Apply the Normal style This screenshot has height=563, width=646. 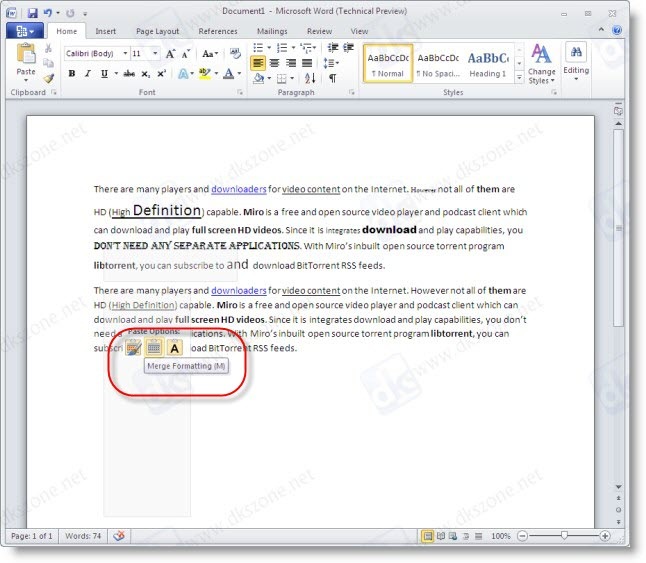(x=388, y=63)
